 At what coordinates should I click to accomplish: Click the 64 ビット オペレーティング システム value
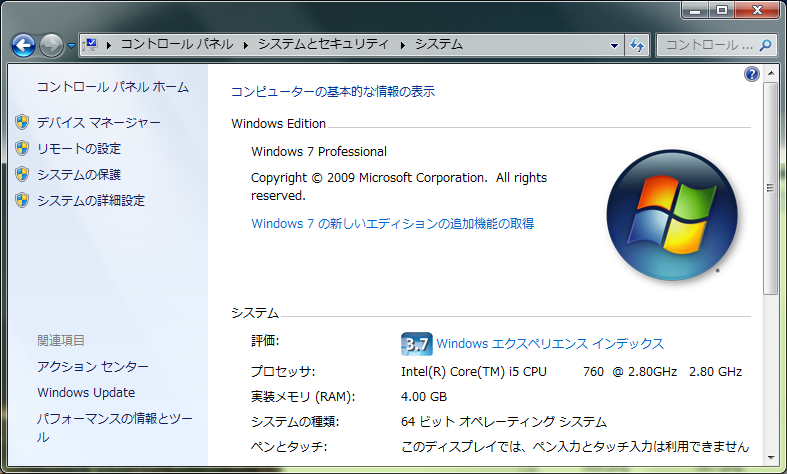503,422
